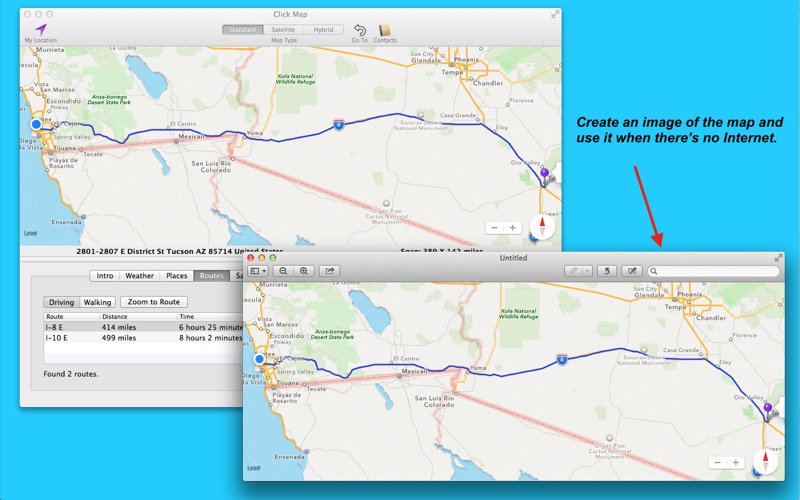Image resolution: width=800 pixels, height=500 pixels.
Task: Select the I-8 E route row
Action: click(x=143, y=327)
